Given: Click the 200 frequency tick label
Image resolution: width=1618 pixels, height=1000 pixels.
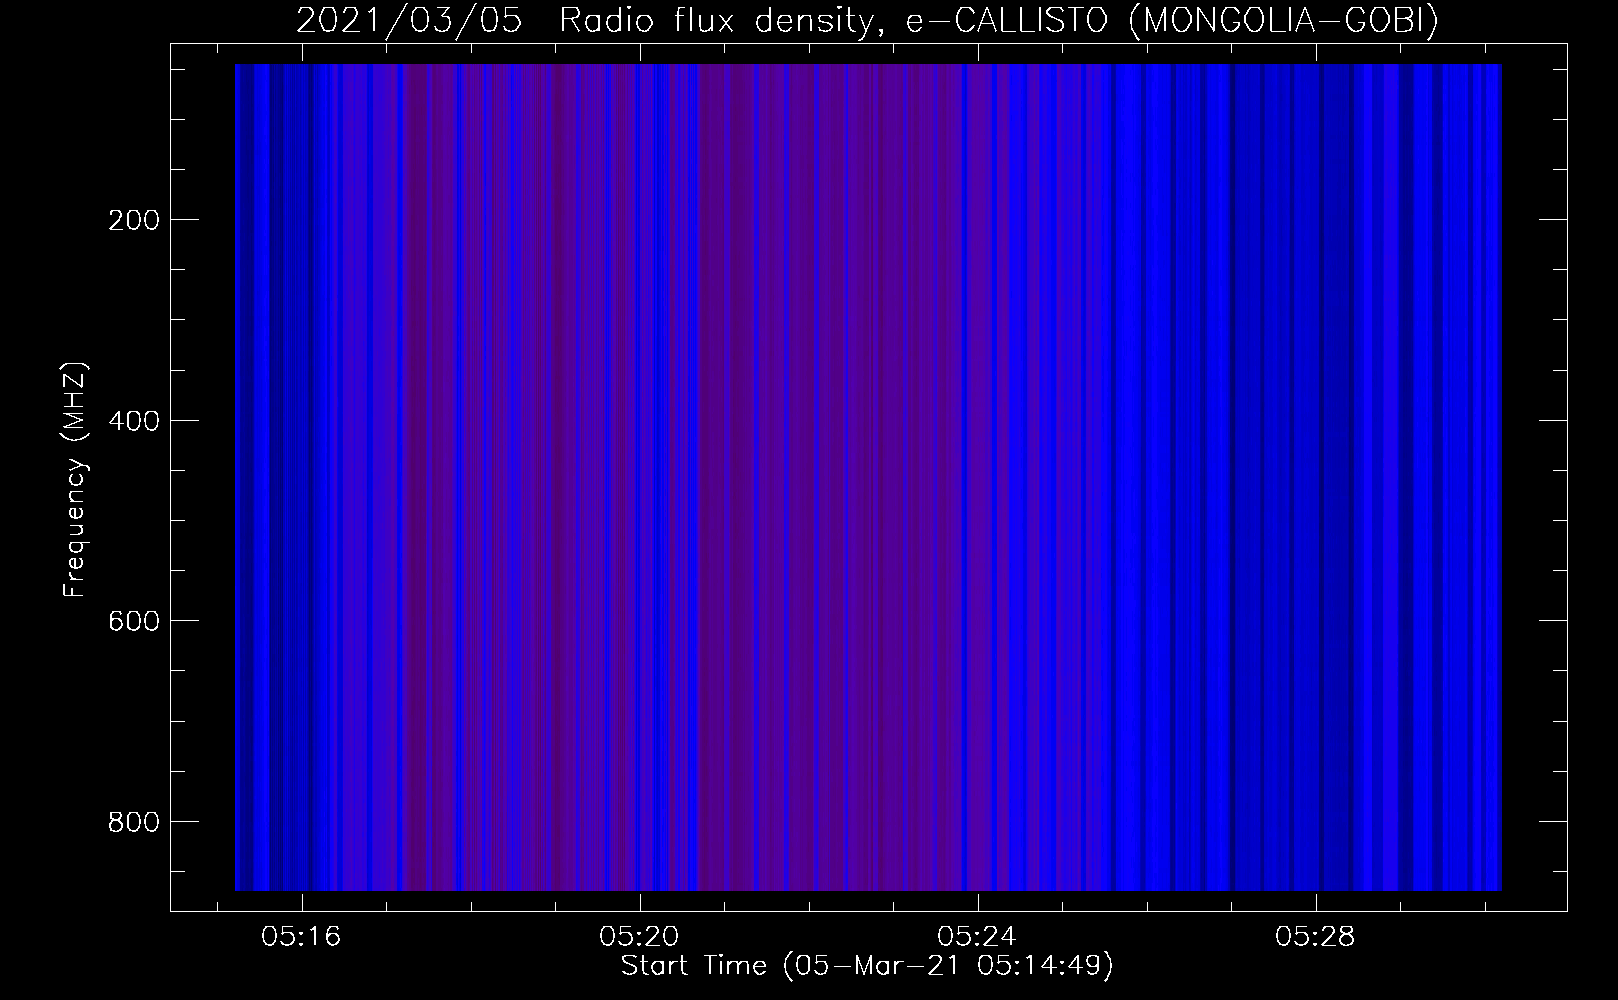Looking at the screenshot, I should 132,220.
